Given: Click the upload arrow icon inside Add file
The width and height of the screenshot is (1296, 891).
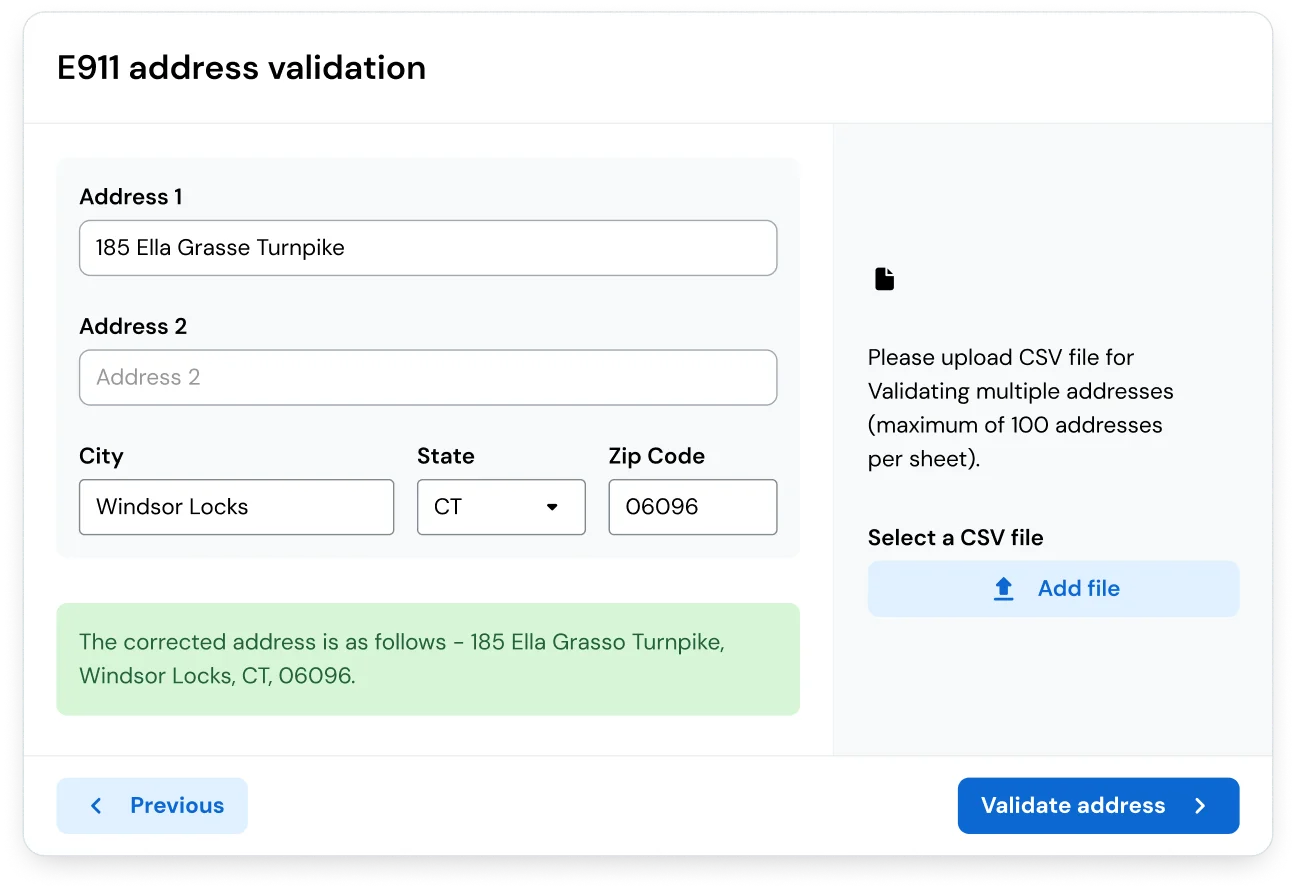Looking at the screenshot, I should pyautogui.click(x=1003, y=589).
